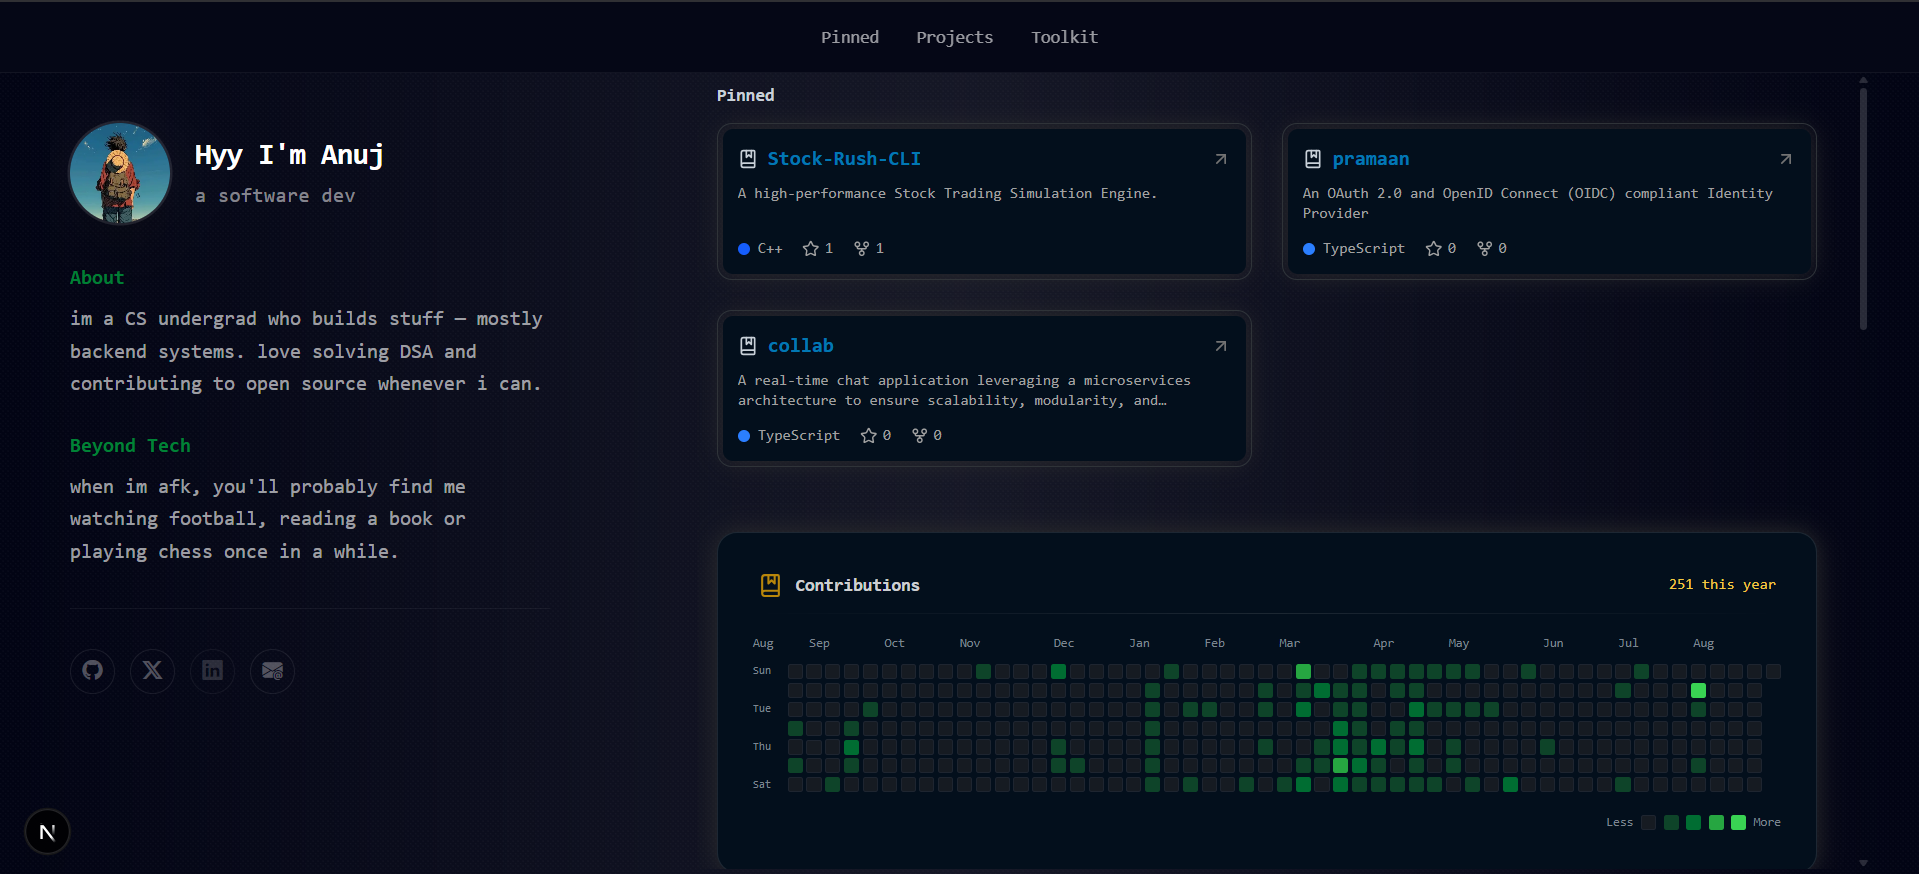
Task: Click the Stock-Rush-CLI external arrow icon
Action: point(1221,159)
